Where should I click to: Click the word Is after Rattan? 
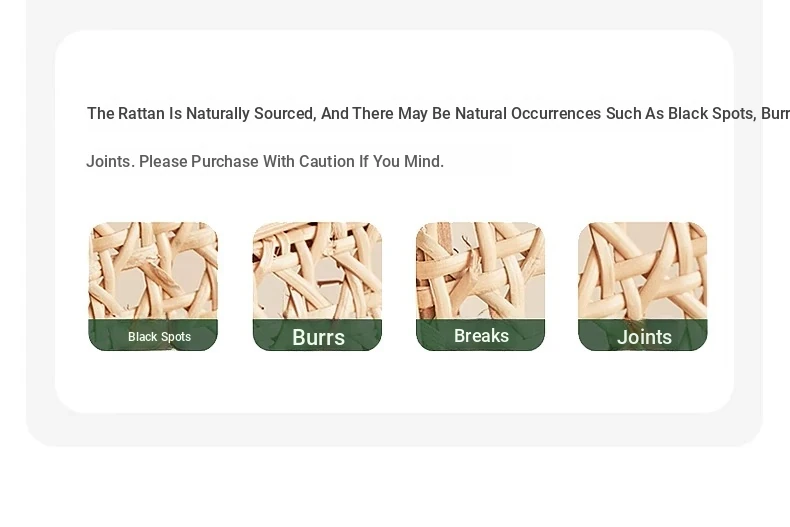point(175,113)
